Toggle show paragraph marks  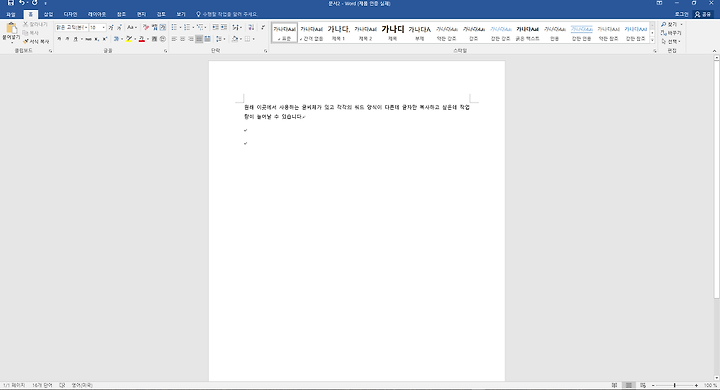click(x=263, y=28)
